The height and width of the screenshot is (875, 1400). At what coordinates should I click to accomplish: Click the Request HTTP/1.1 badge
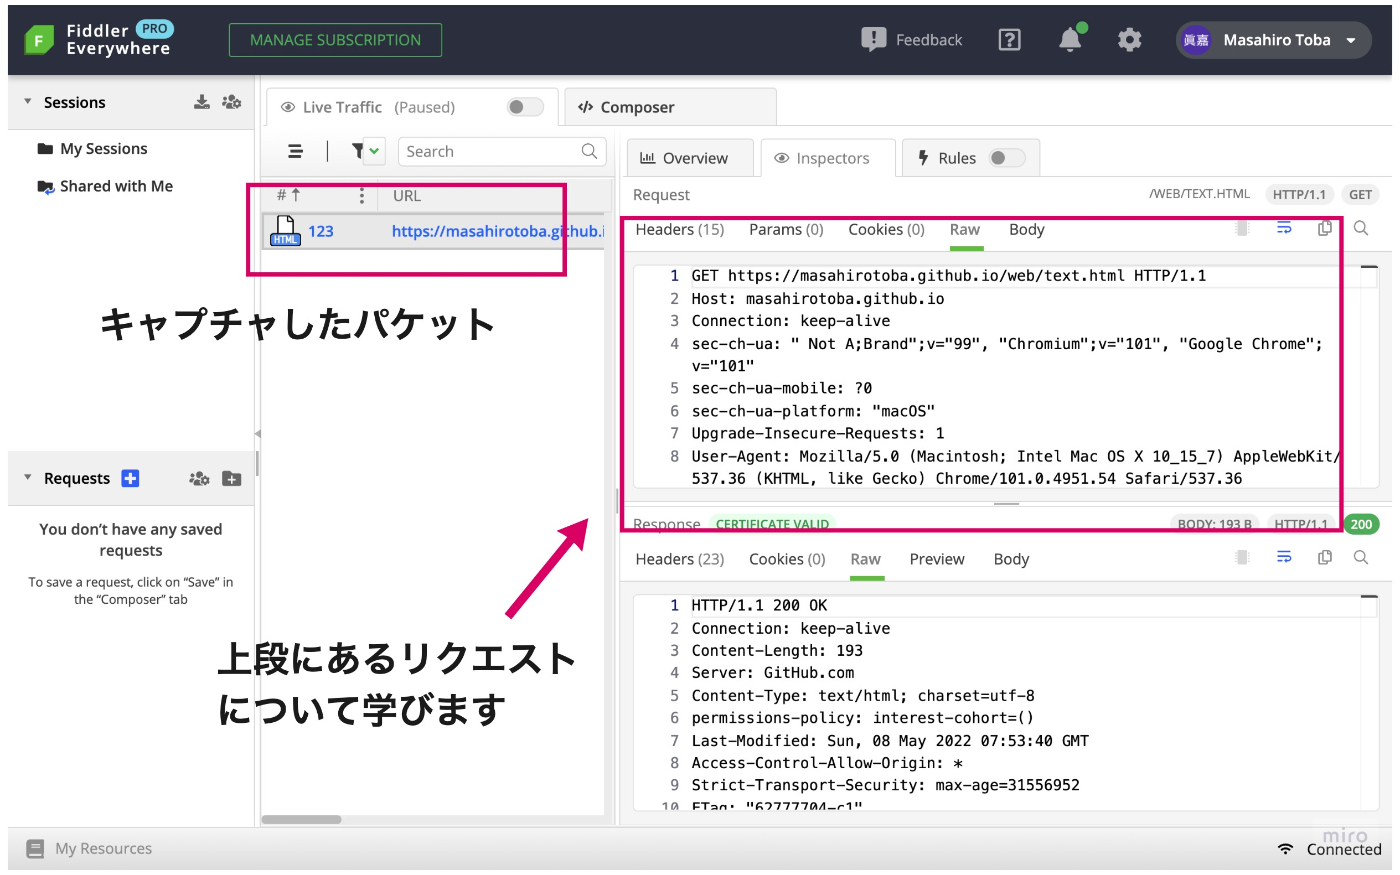pos(1299,195)
